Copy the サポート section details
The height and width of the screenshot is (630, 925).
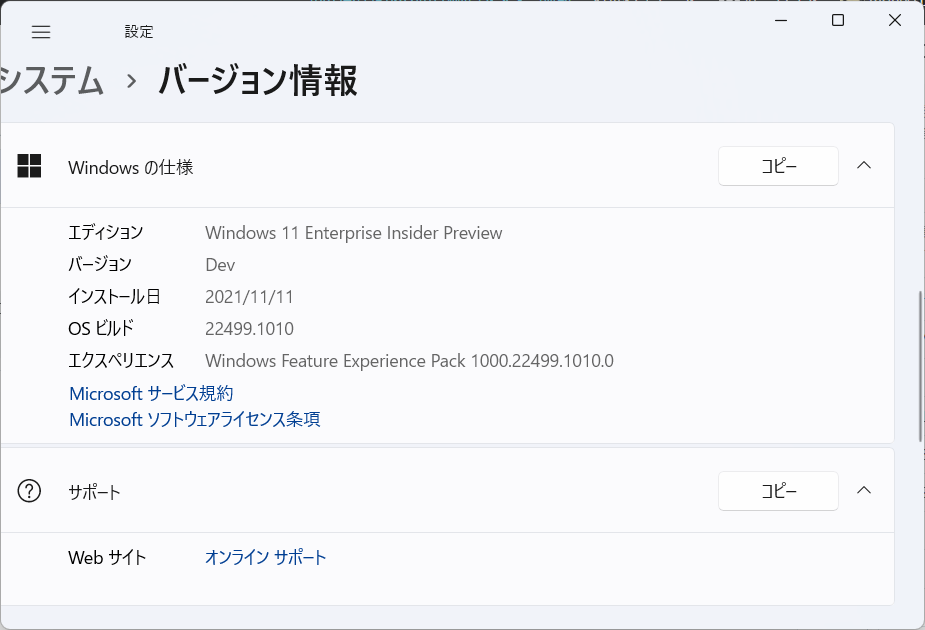pos(778,491)
